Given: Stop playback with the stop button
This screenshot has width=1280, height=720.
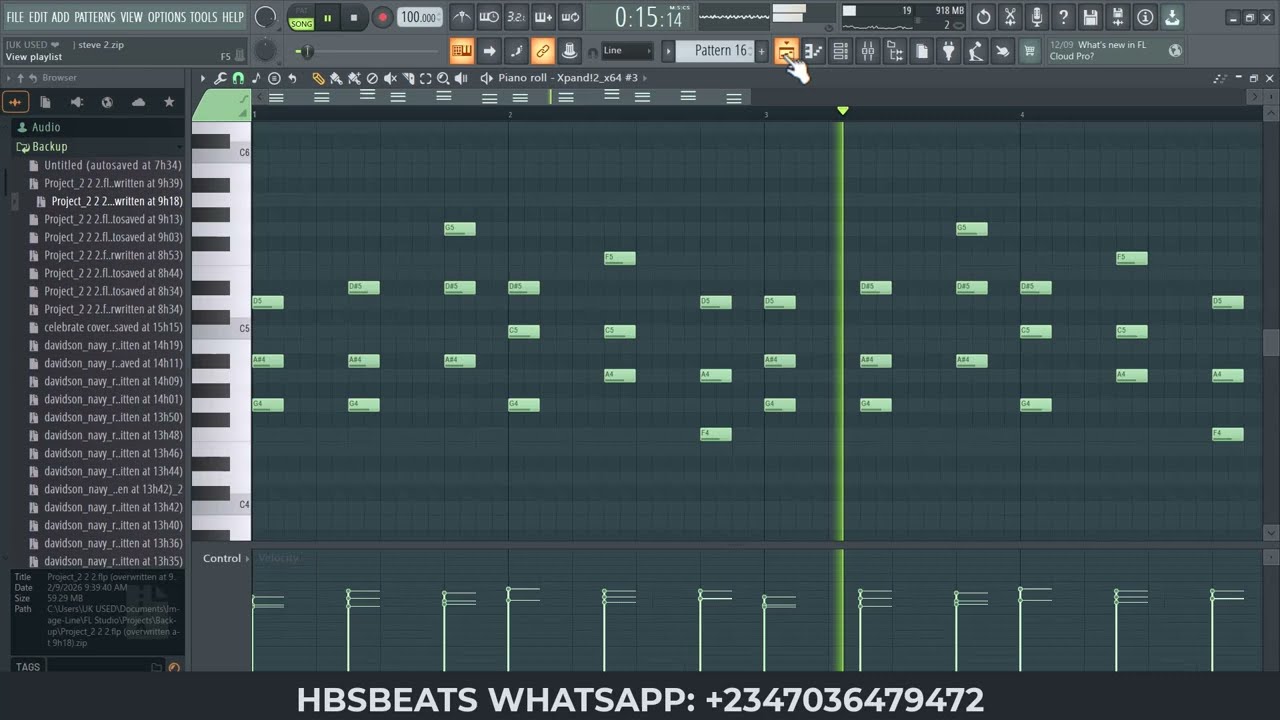Looking at the screenshot, I should pyautogui.click(x=353, y=17).
